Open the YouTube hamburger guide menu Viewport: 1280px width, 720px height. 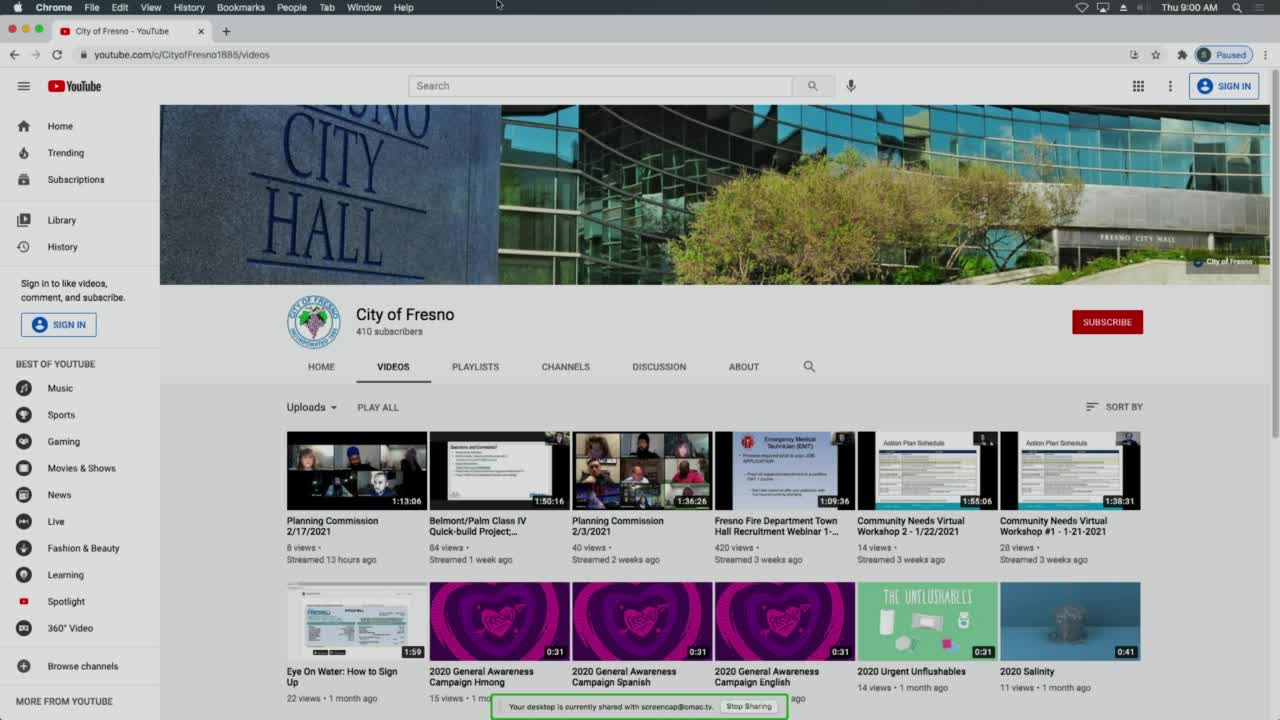click(23, 86)
